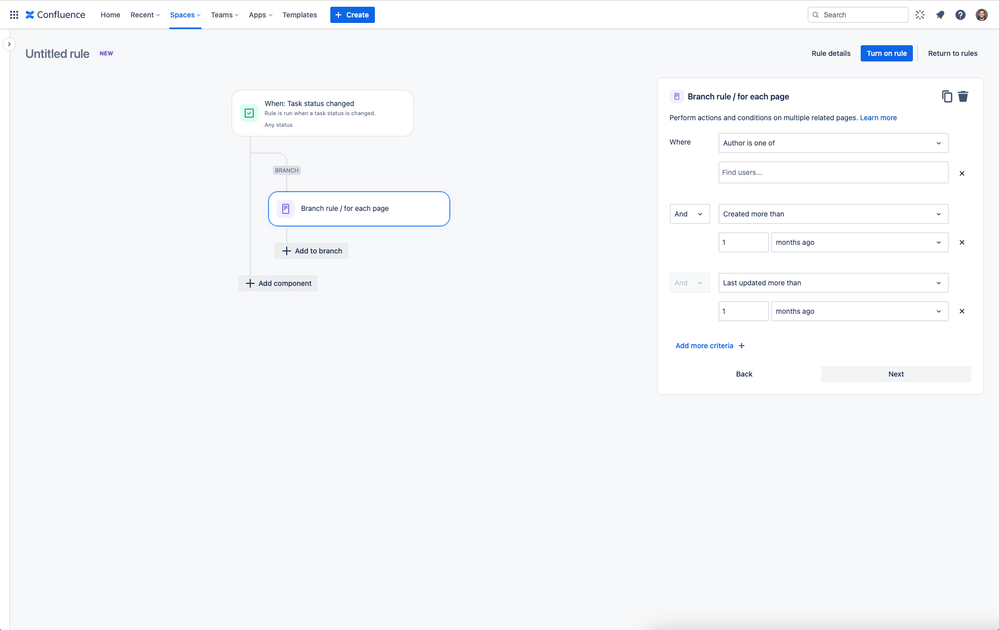Viewport: 999px width, 630px height.
Task: Expand the sidebar with the arrow toggle
Action: [9, 44]
